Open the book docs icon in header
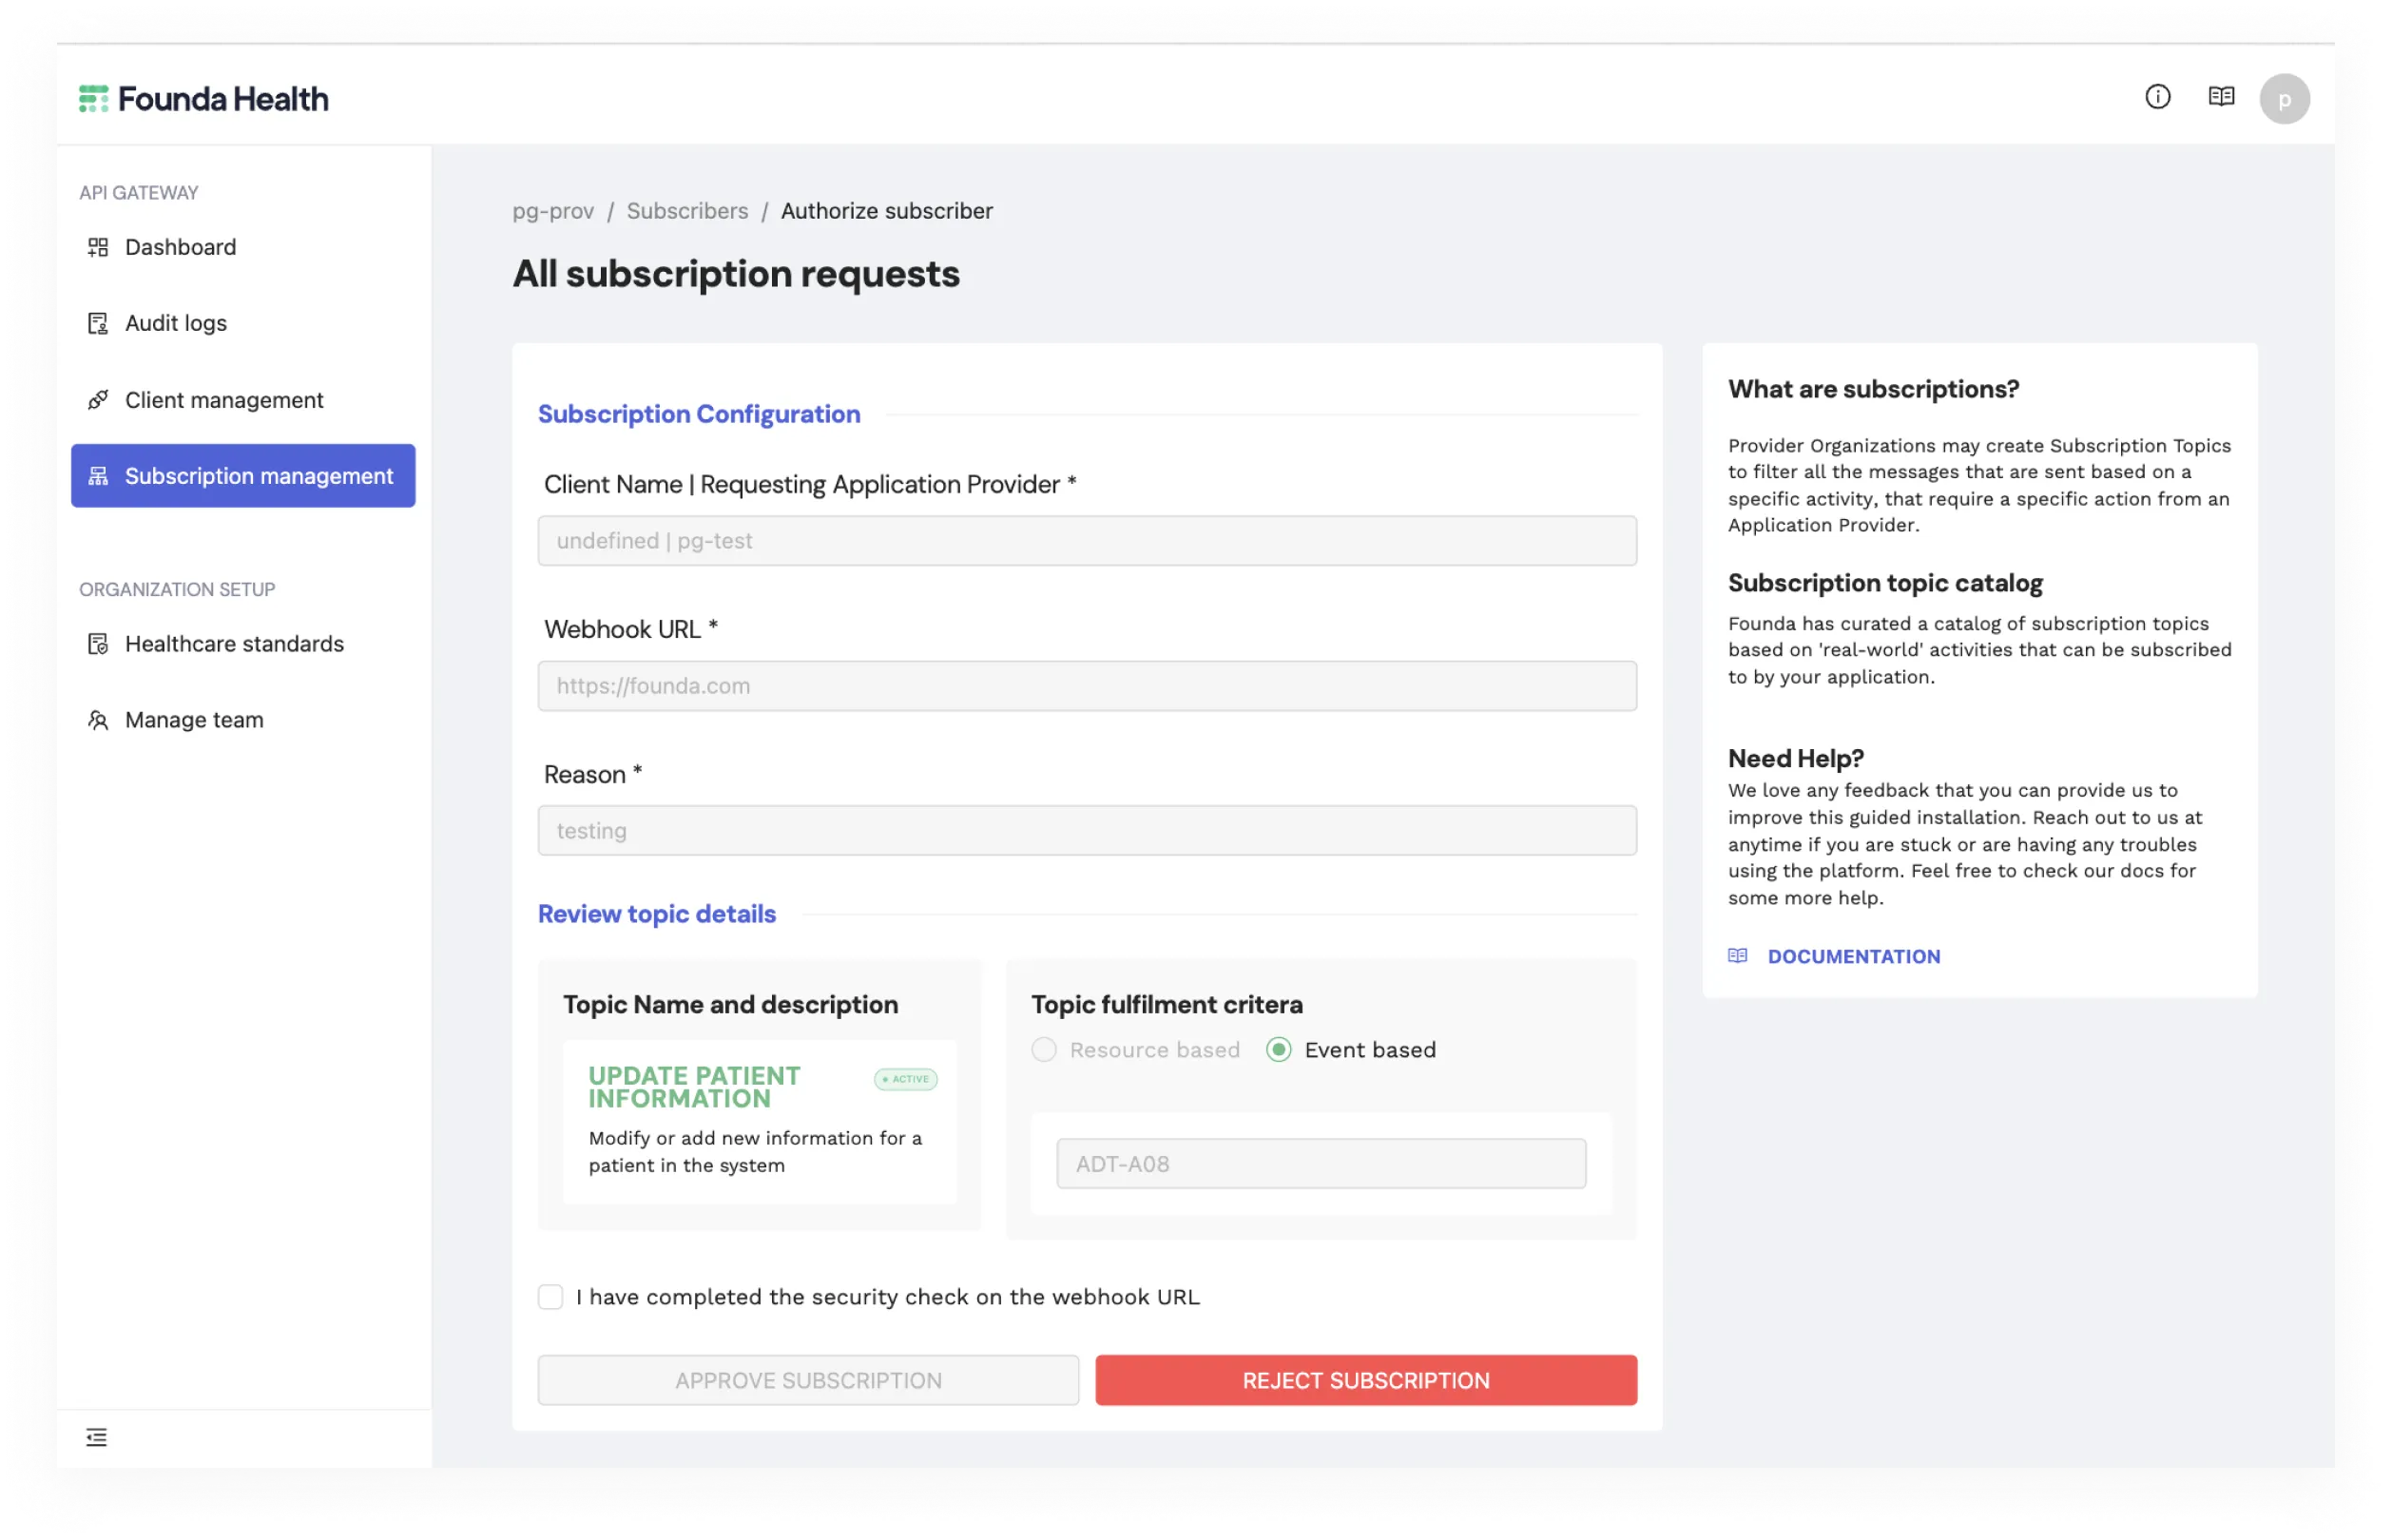The image size is (2392, 1540). (2220, 97)
